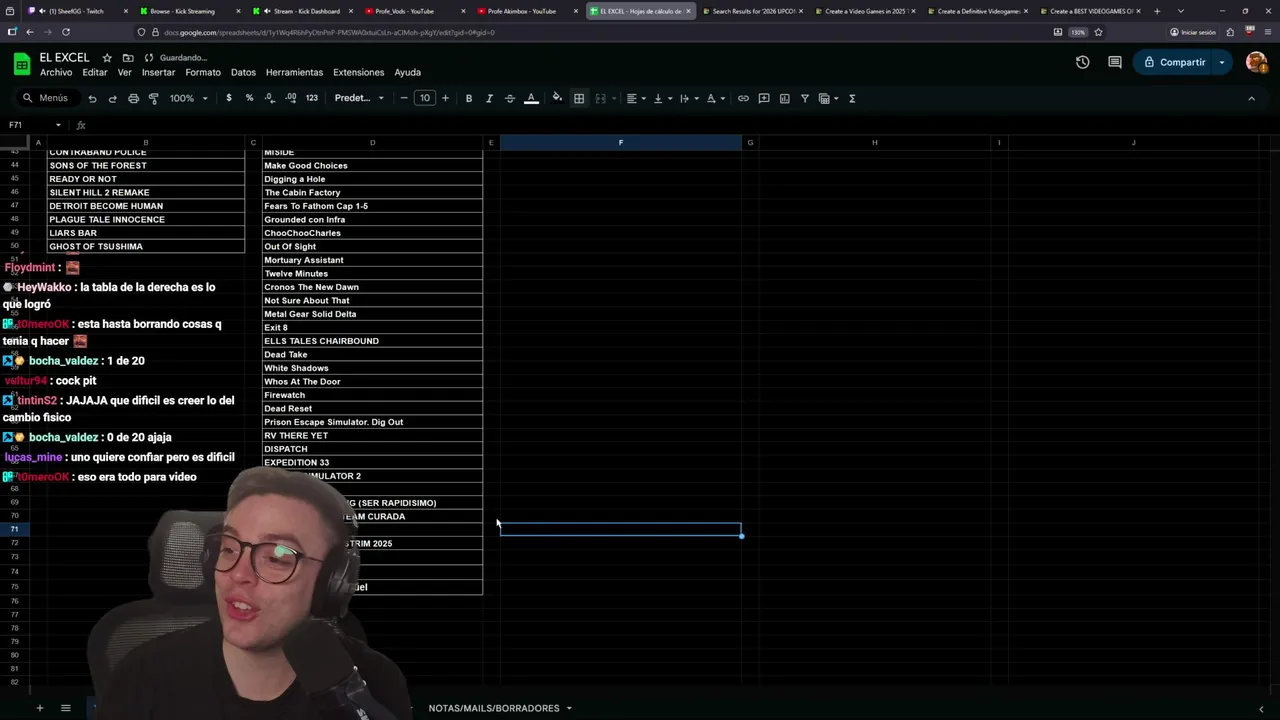The image size is (1280, 720).
Task: Open the font family dropdown Predet...
Action: coord(359,98)
